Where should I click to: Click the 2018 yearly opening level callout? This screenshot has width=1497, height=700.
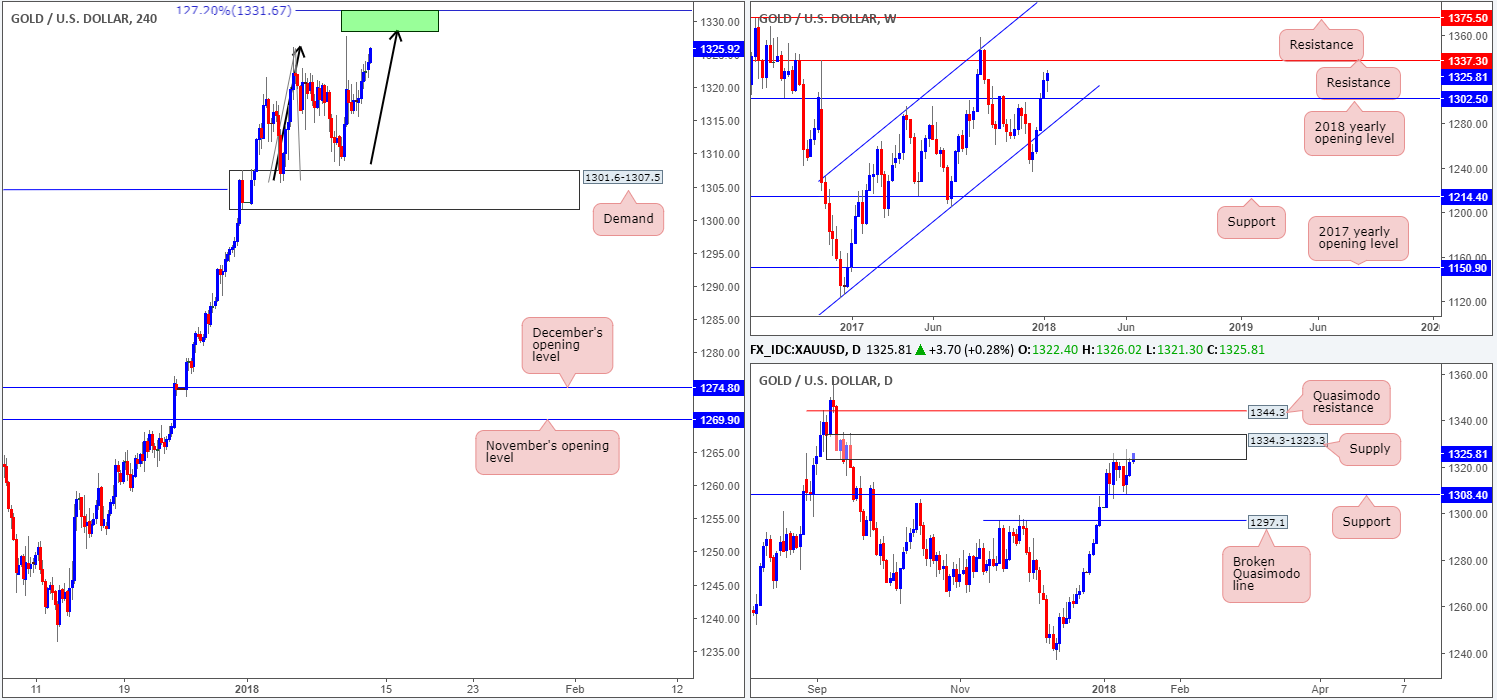coord(1354,132)
